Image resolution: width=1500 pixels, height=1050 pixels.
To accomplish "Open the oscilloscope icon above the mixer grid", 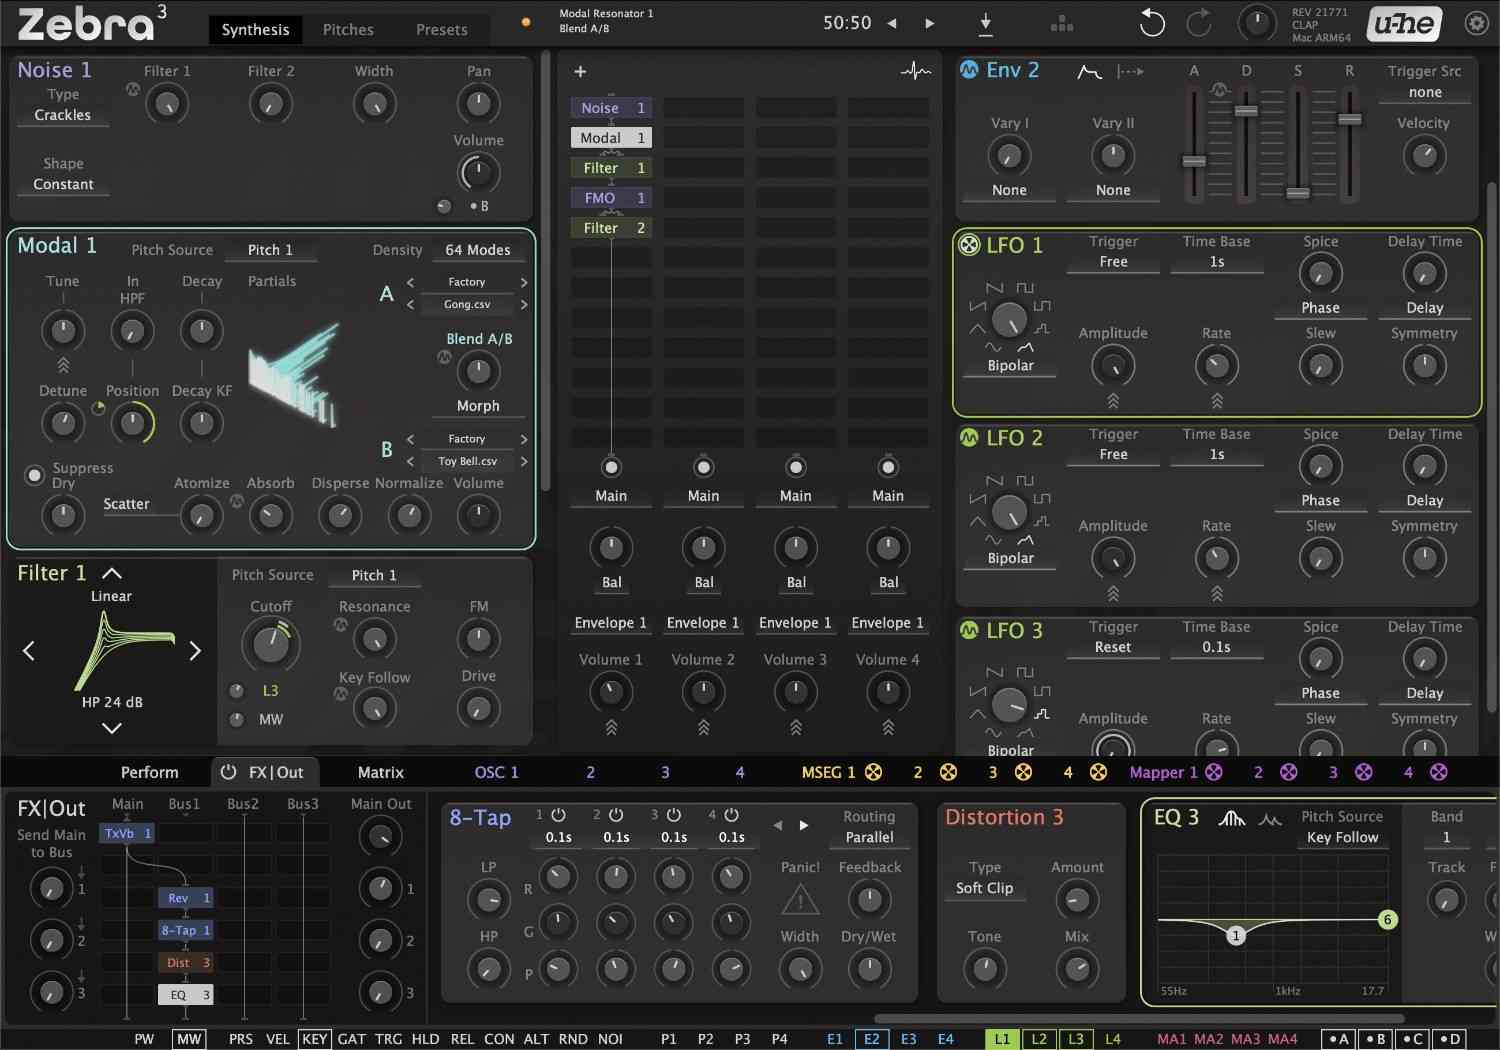I will click(914, 71).
